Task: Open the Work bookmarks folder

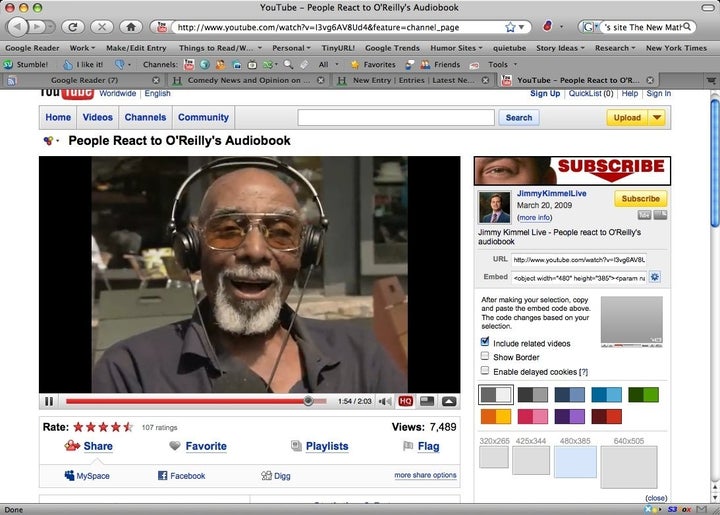Action: click(82, 48)
